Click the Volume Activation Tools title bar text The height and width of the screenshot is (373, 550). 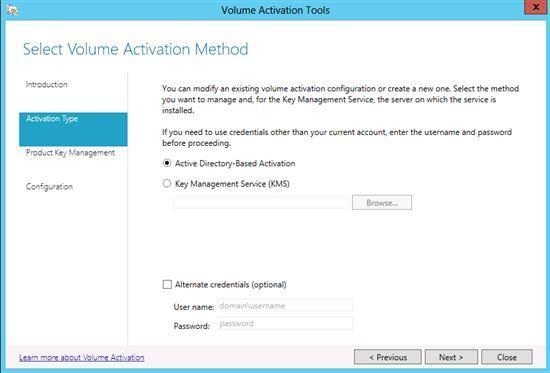tap(275, 10)
